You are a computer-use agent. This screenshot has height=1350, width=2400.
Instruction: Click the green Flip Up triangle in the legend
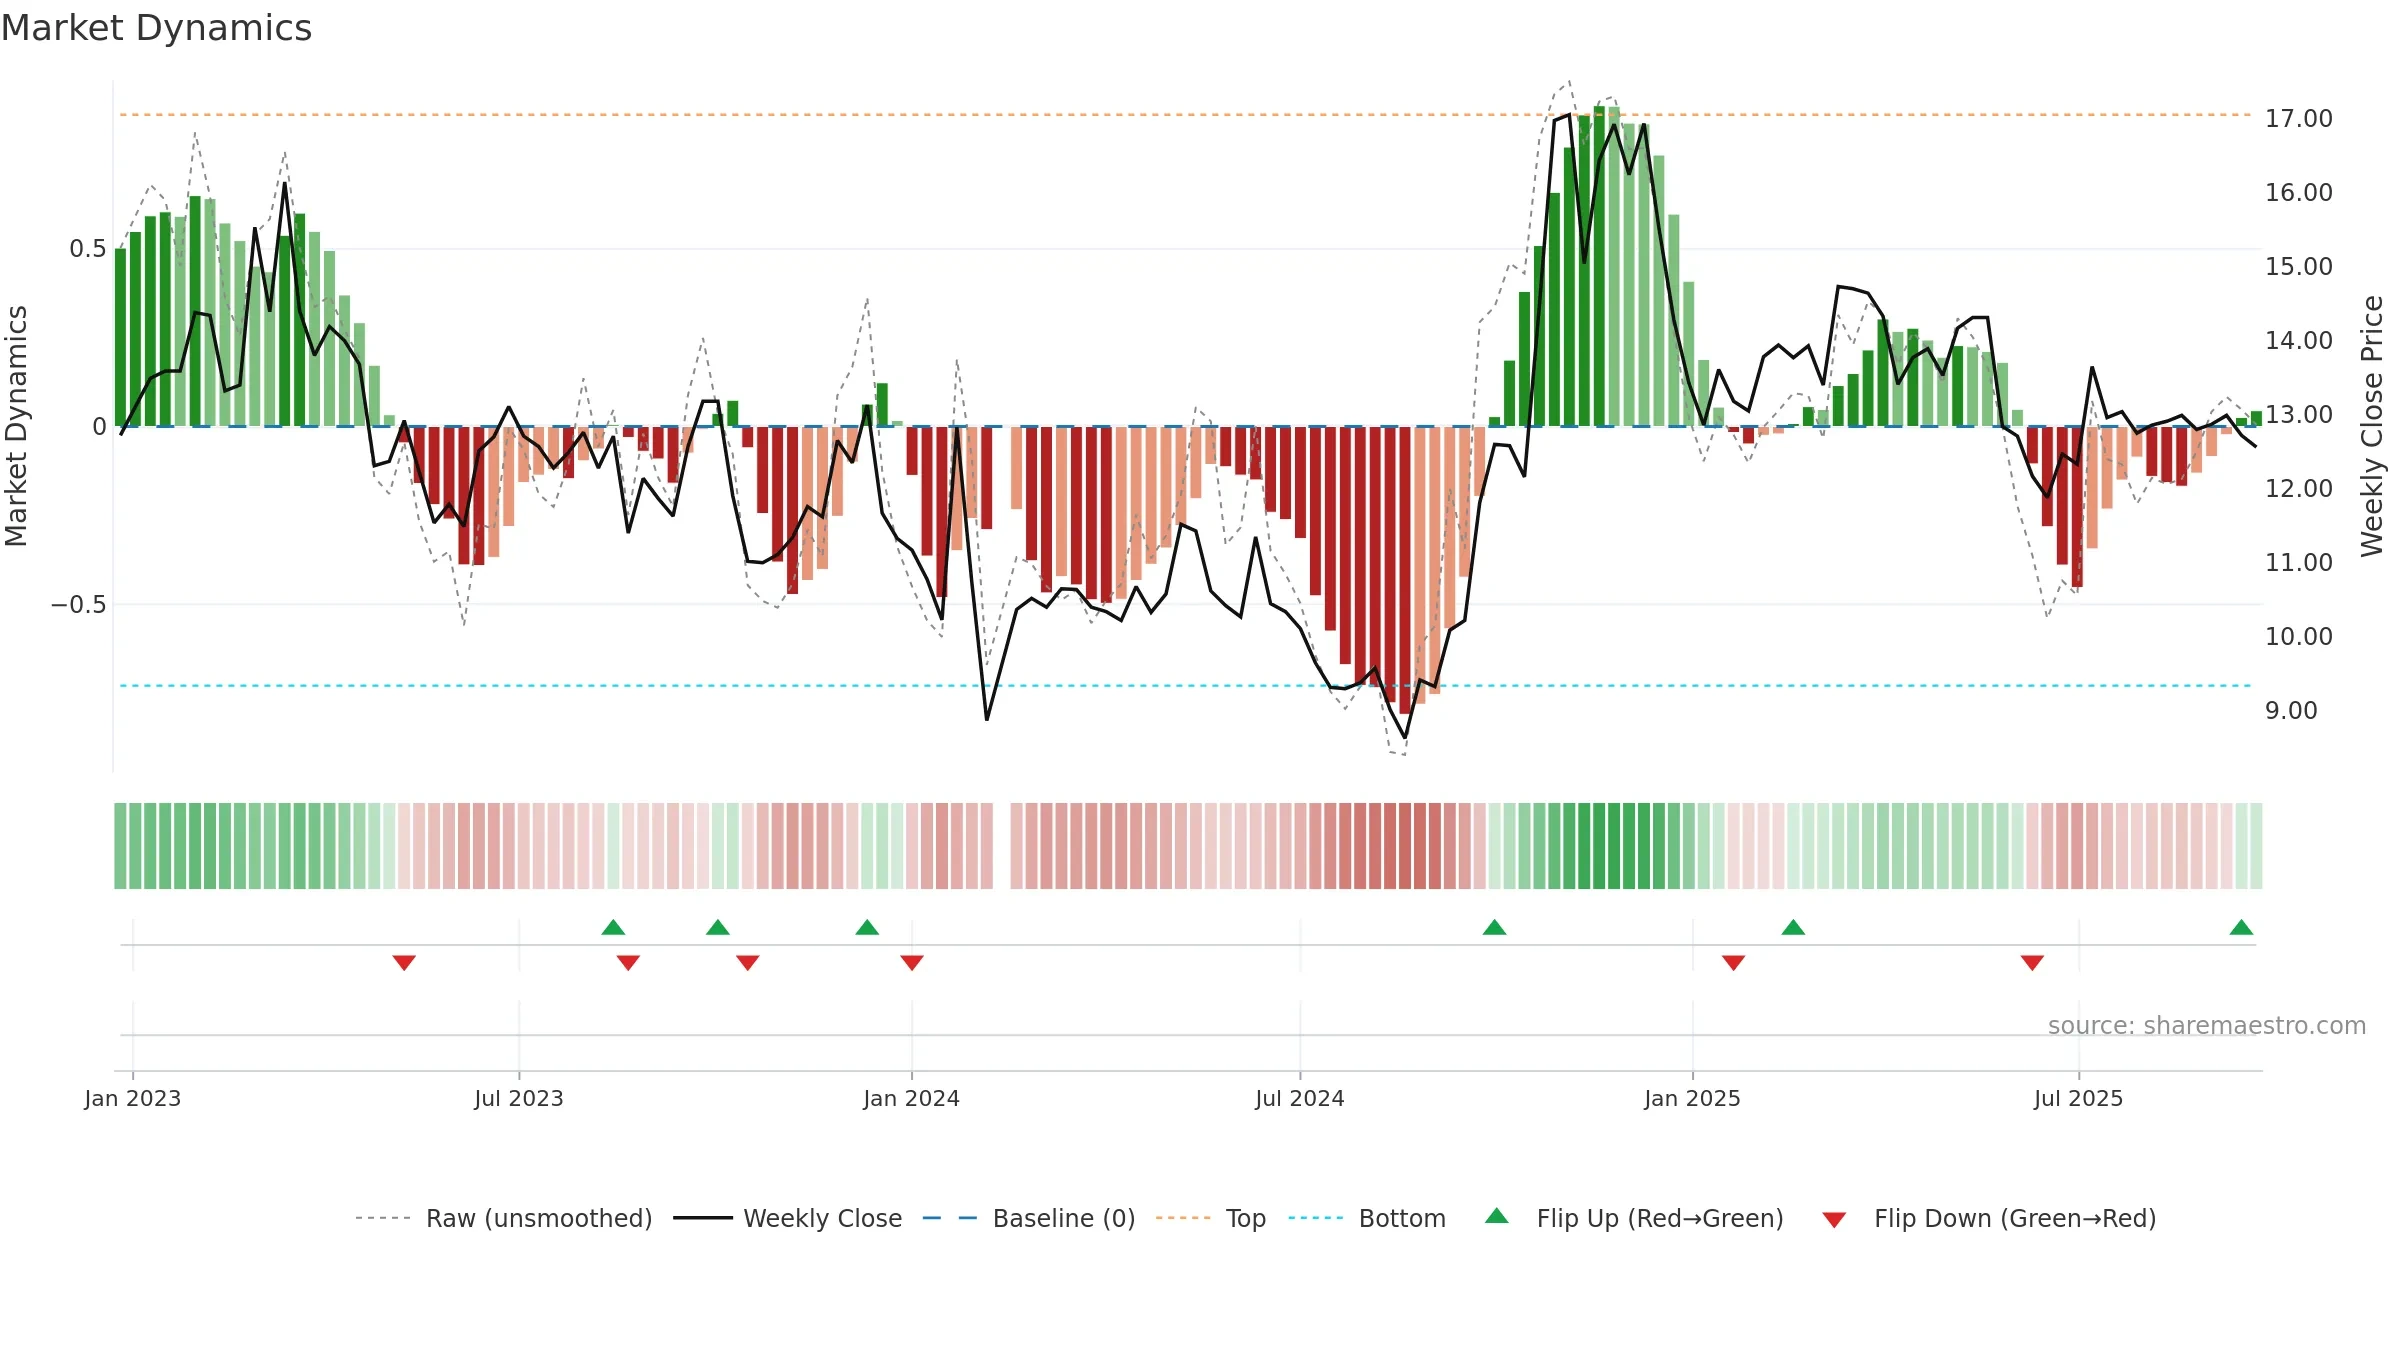[x=1497, y=1216]
